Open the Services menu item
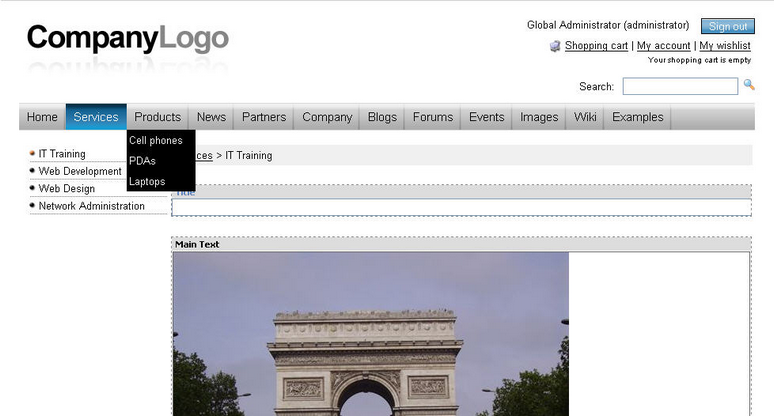Viewport: 774px width, 416px height. [x=96, y=117]
